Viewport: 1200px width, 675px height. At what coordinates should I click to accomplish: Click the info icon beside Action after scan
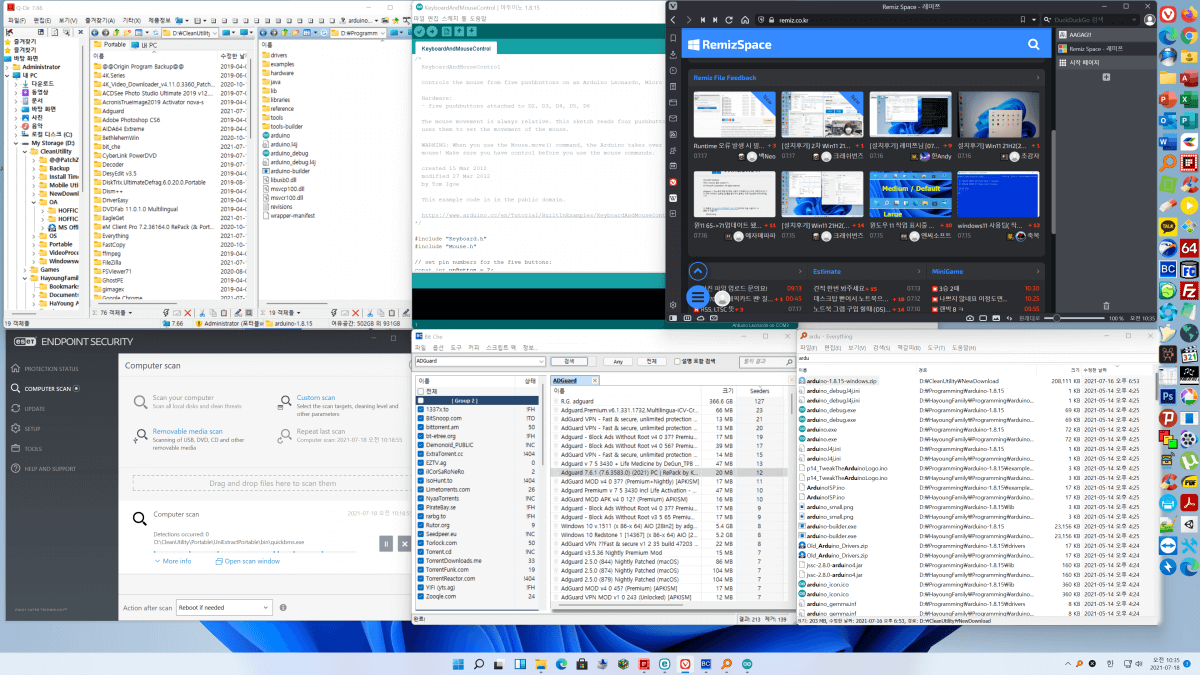tap(283, 607)
